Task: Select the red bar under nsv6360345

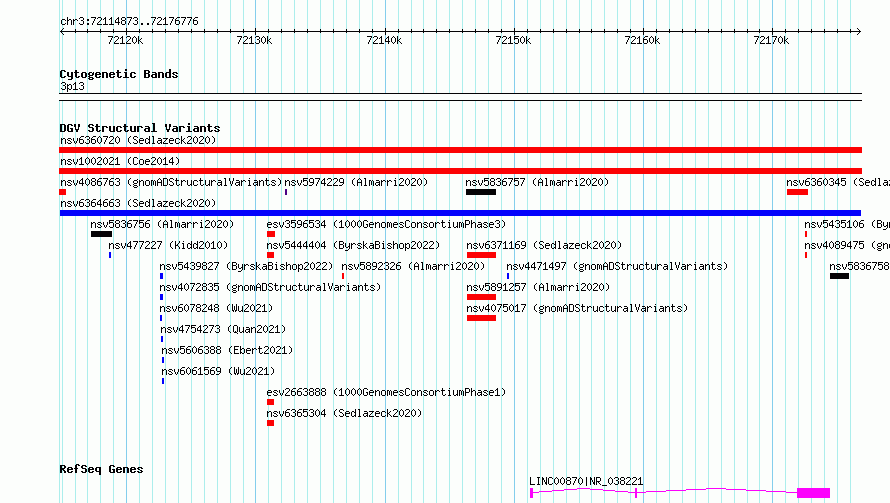Action: pyautogui.click(x=797, y=192)
